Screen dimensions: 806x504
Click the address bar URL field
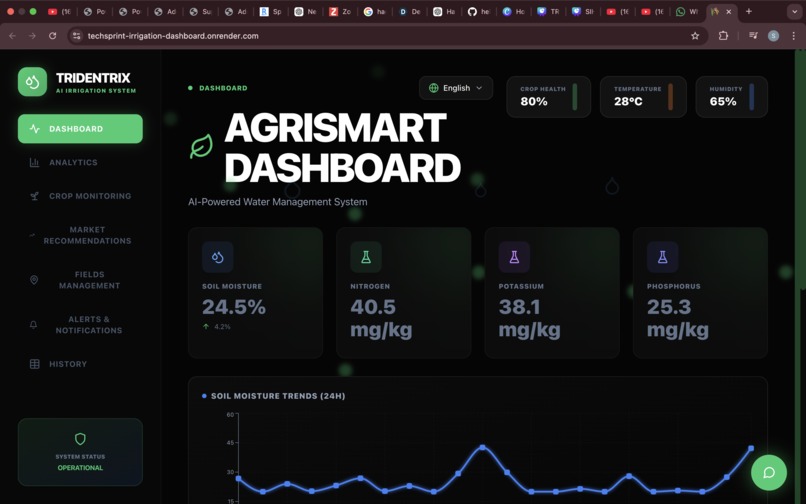pos(386,36)
